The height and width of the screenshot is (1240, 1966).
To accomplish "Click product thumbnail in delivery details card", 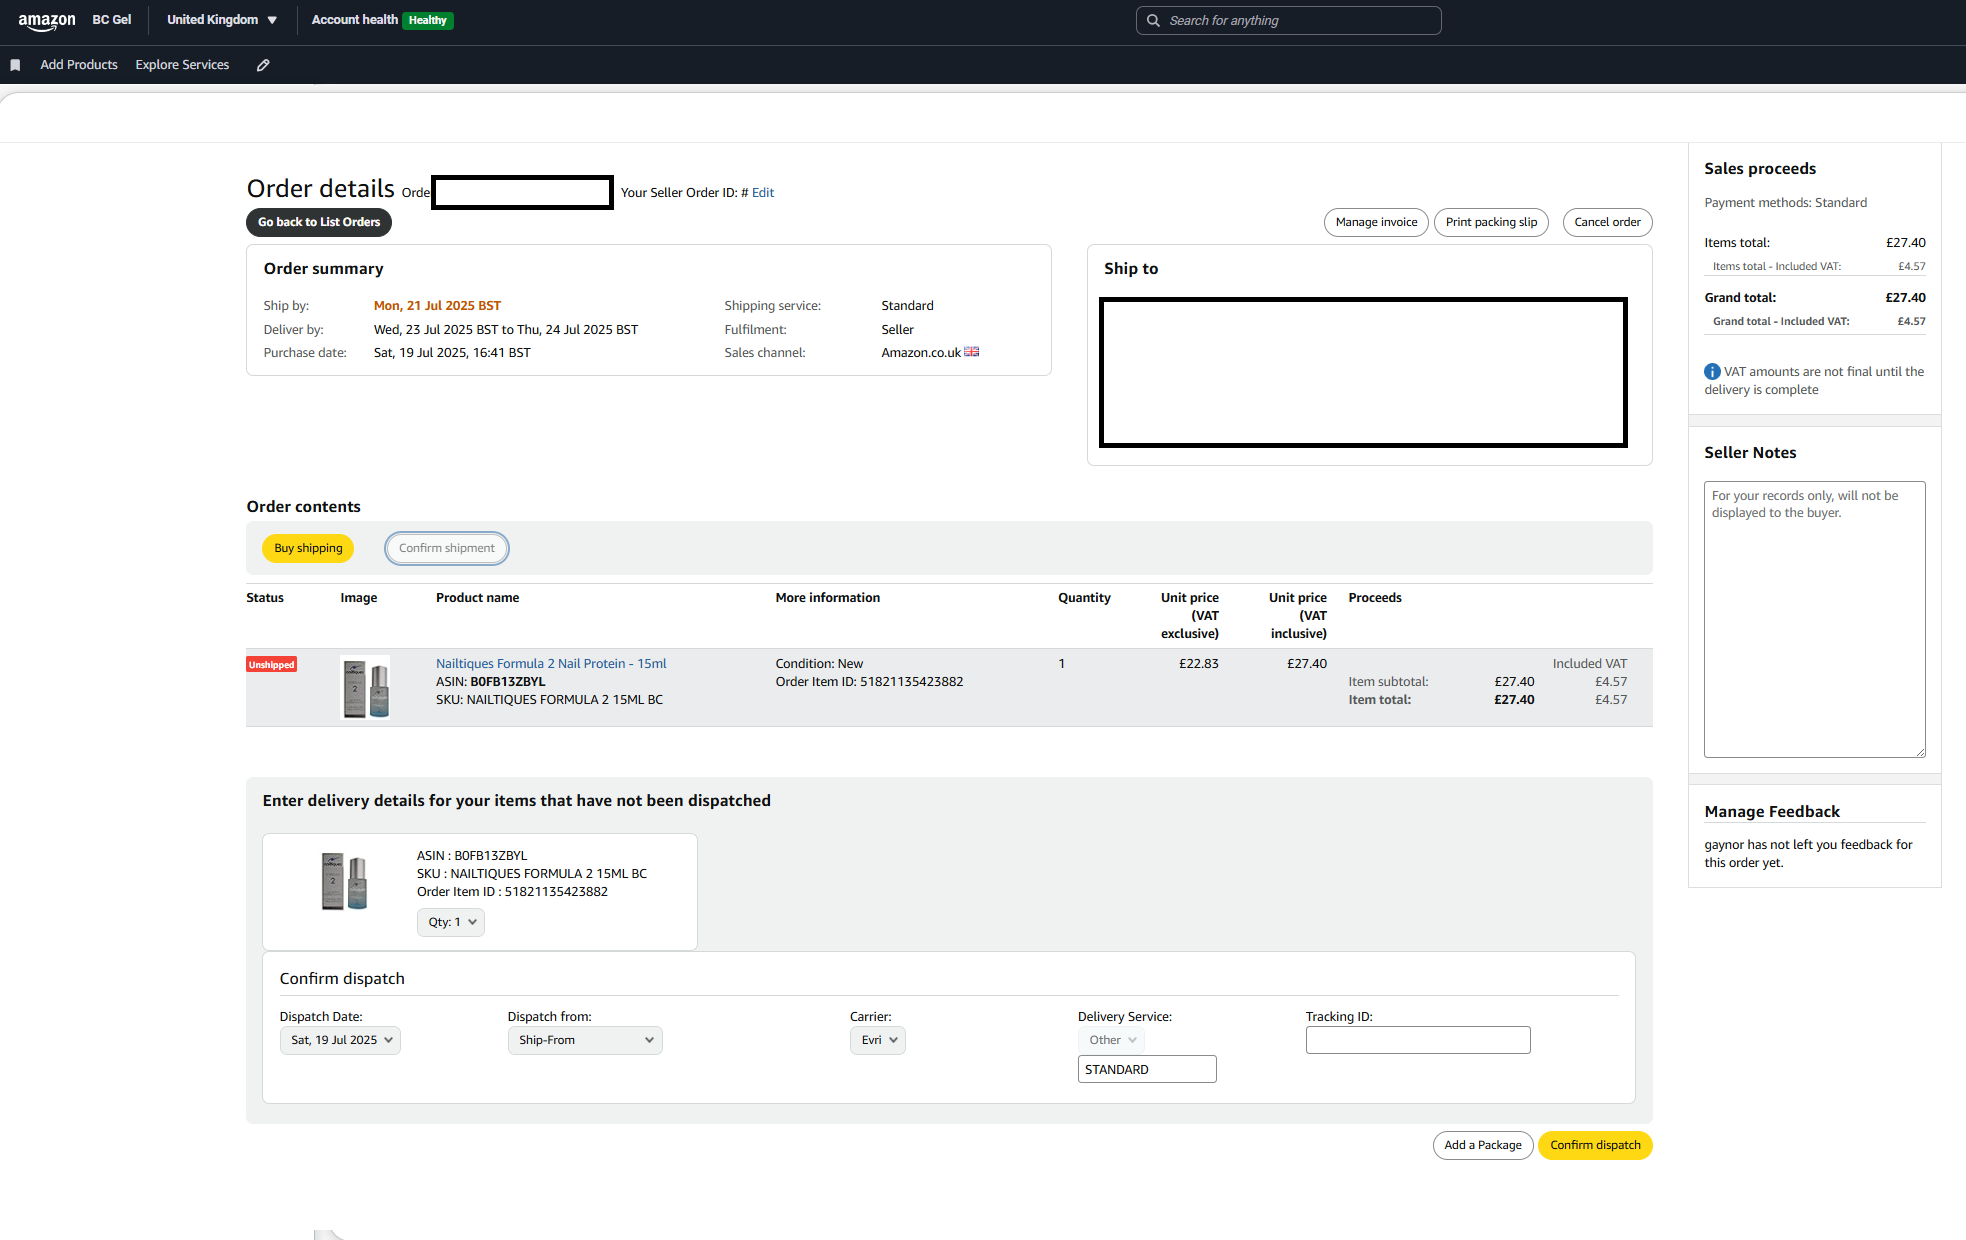I will tap(344, 881).
